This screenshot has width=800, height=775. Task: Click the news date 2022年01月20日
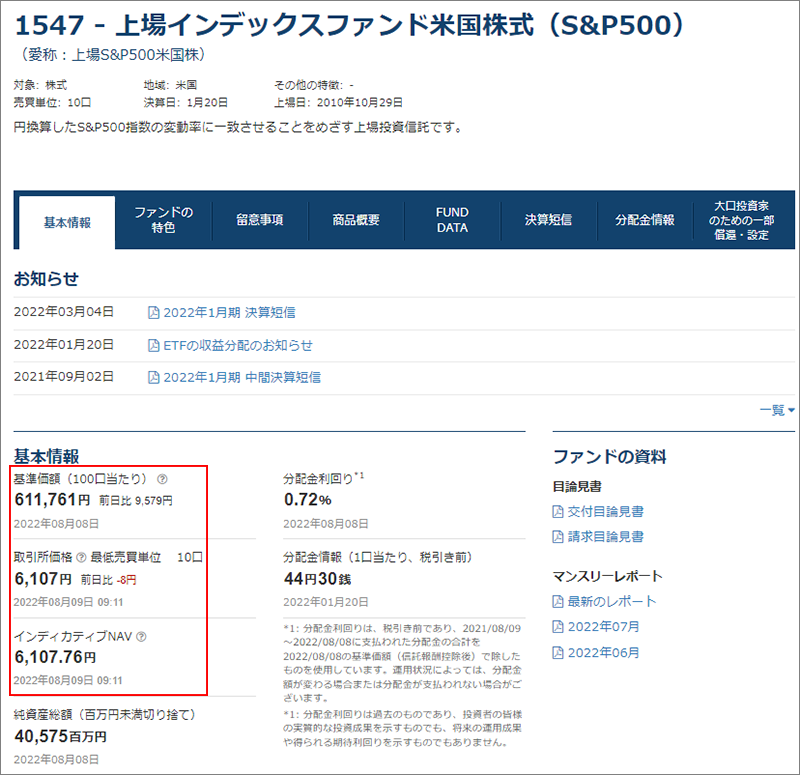click(x=63, y=345)
